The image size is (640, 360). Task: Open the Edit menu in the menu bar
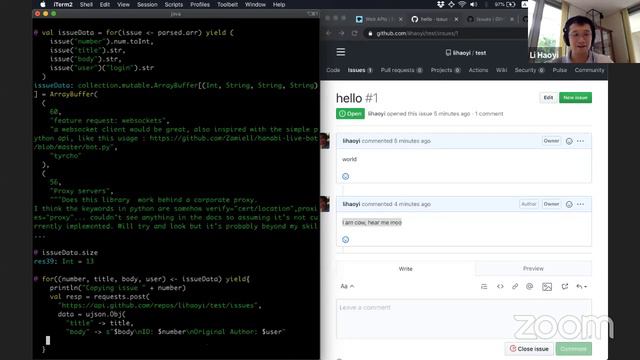click(x=105, y=4)
